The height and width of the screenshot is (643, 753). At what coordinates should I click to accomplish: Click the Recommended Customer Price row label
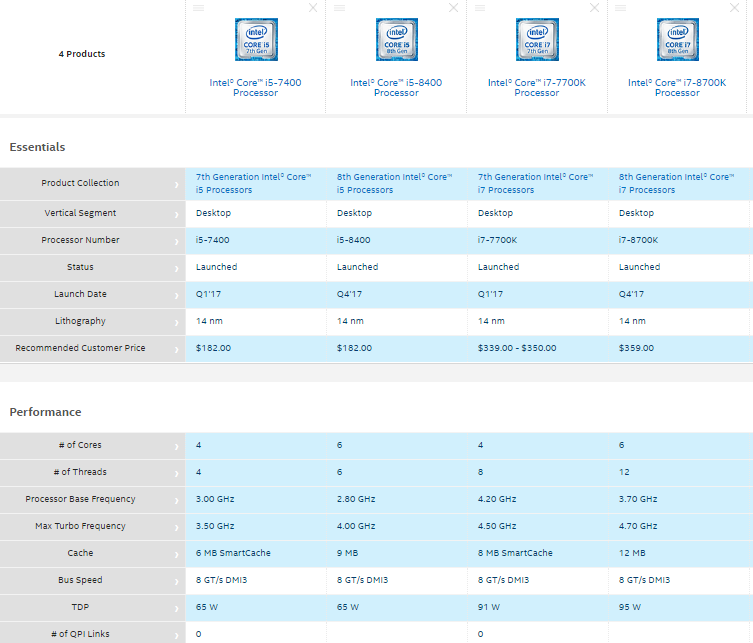tap(80, 348)
